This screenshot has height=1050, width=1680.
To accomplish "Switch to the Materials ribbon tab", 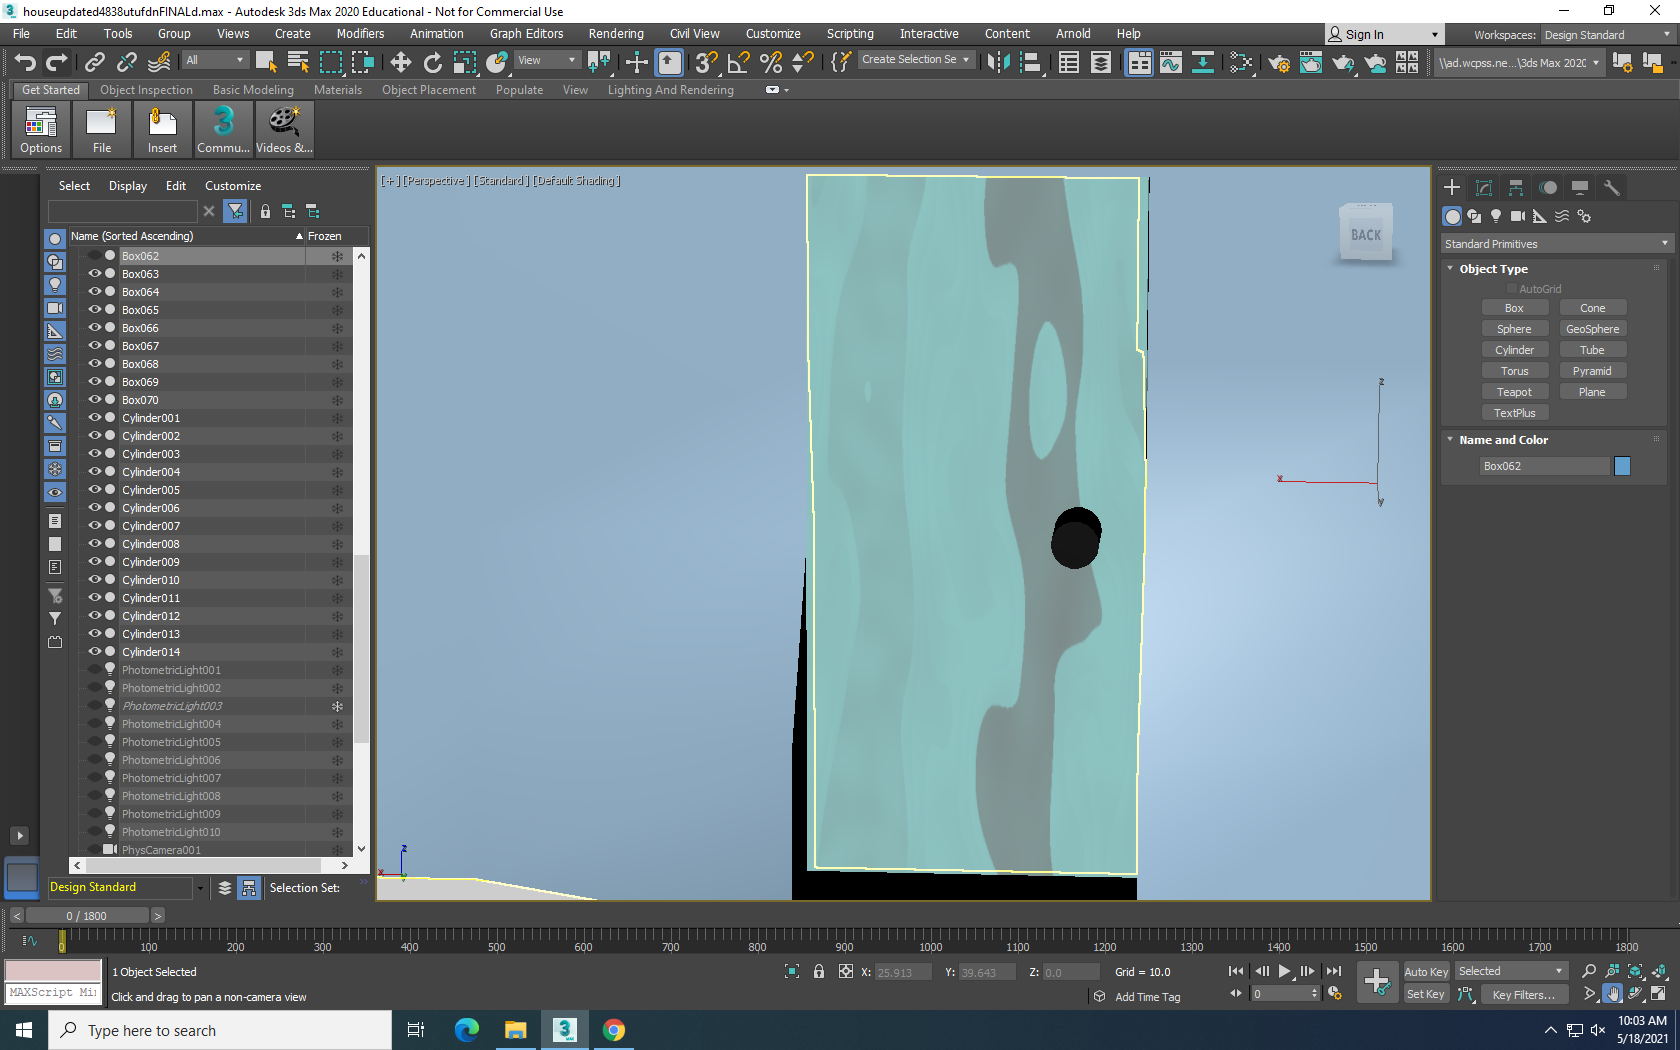I will (x=338, y=90).
